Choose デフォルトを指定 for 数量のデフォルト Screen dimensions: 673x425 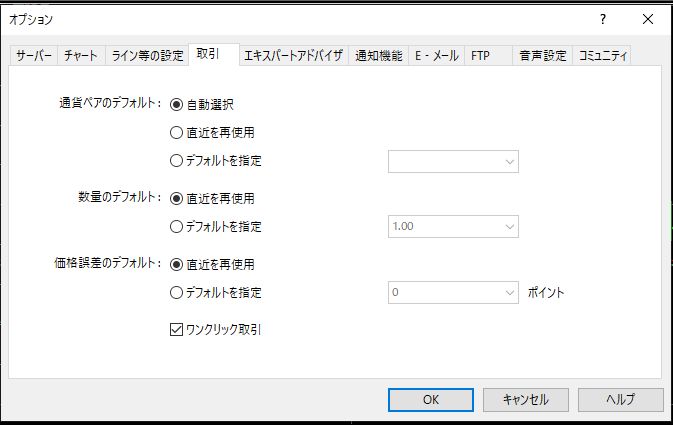[x=177, y=227]
